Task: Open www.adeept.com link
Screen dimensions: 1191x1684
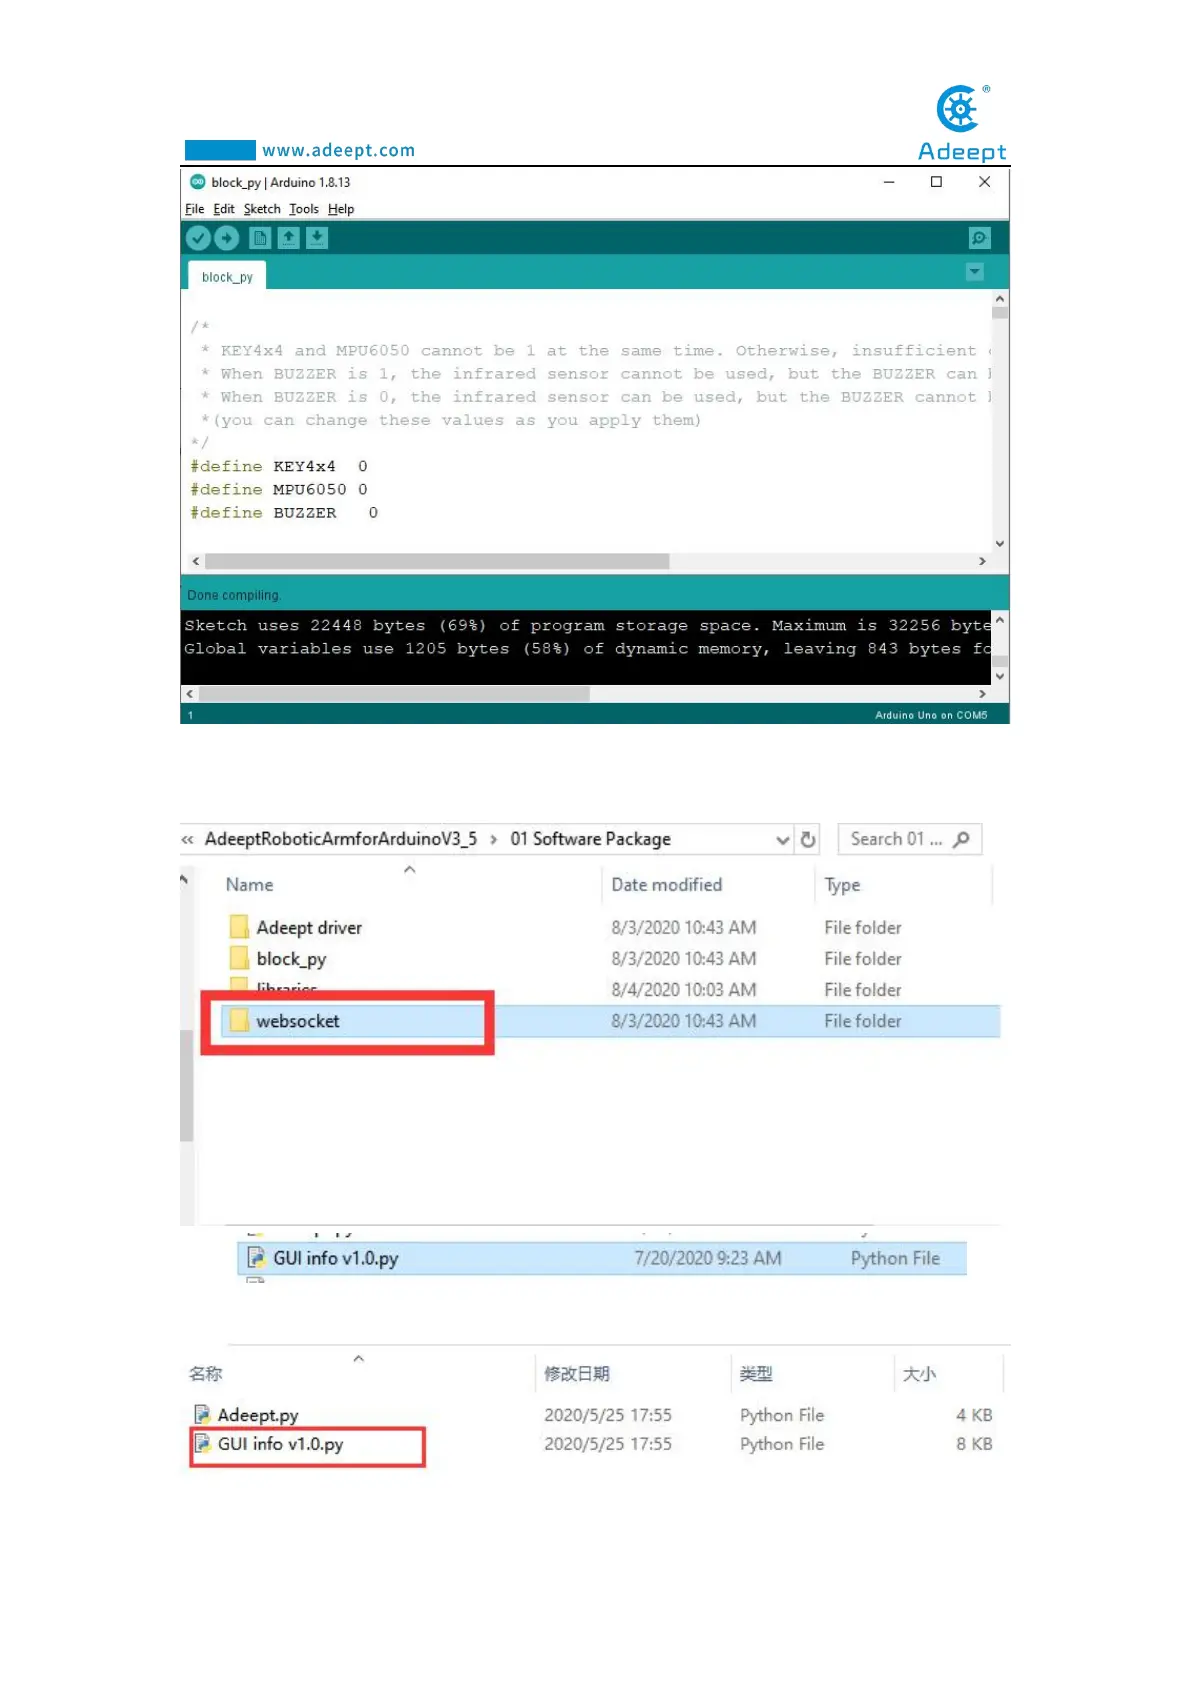Action: tap(338, 150)
